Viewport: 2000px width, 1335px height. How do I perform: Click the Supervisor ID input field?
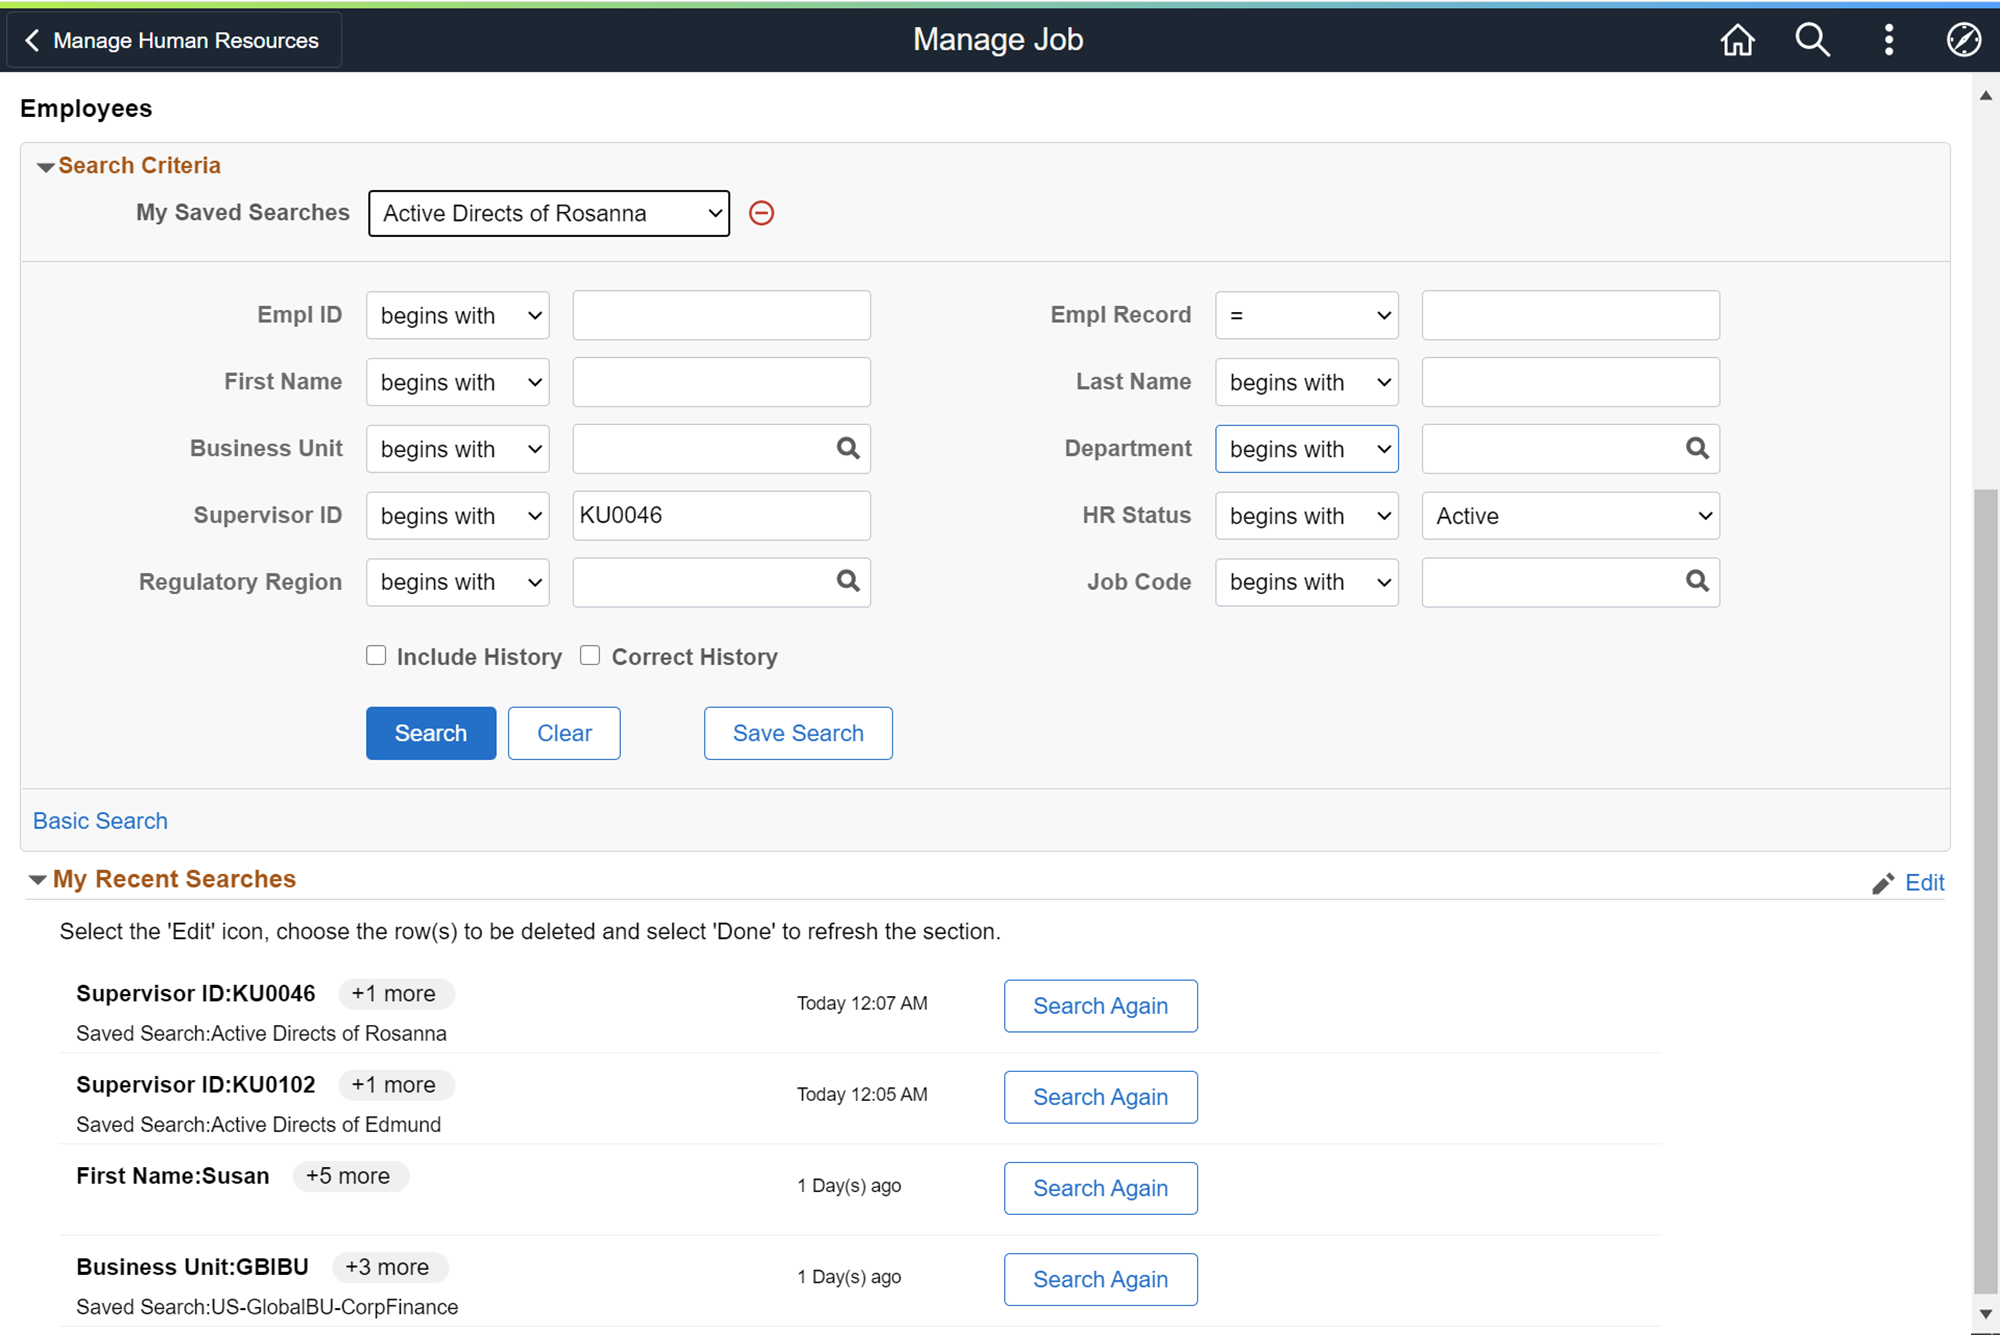[x=720, y=516]
